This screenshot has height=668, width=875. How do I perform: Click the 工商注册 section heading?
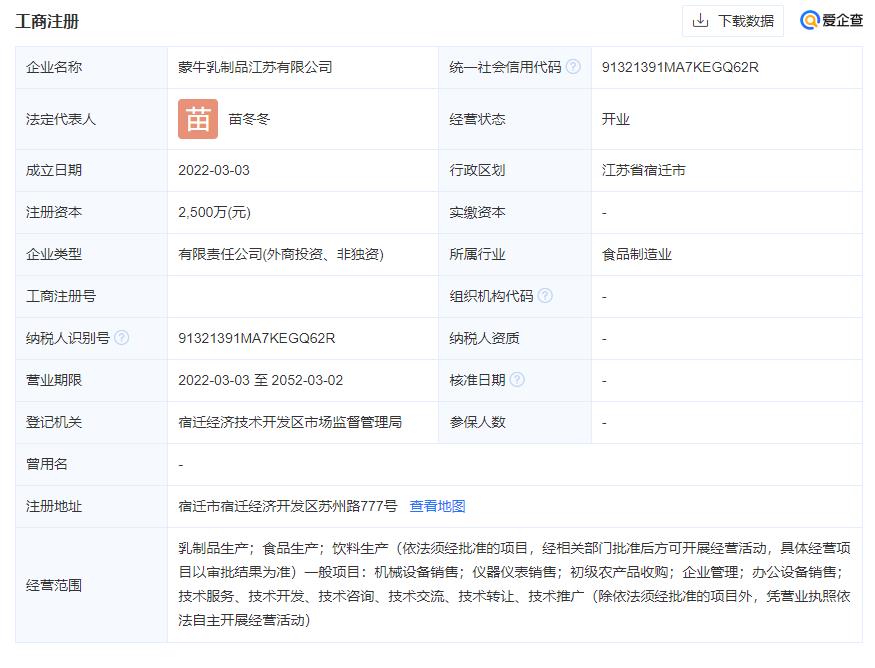point(47,21)
